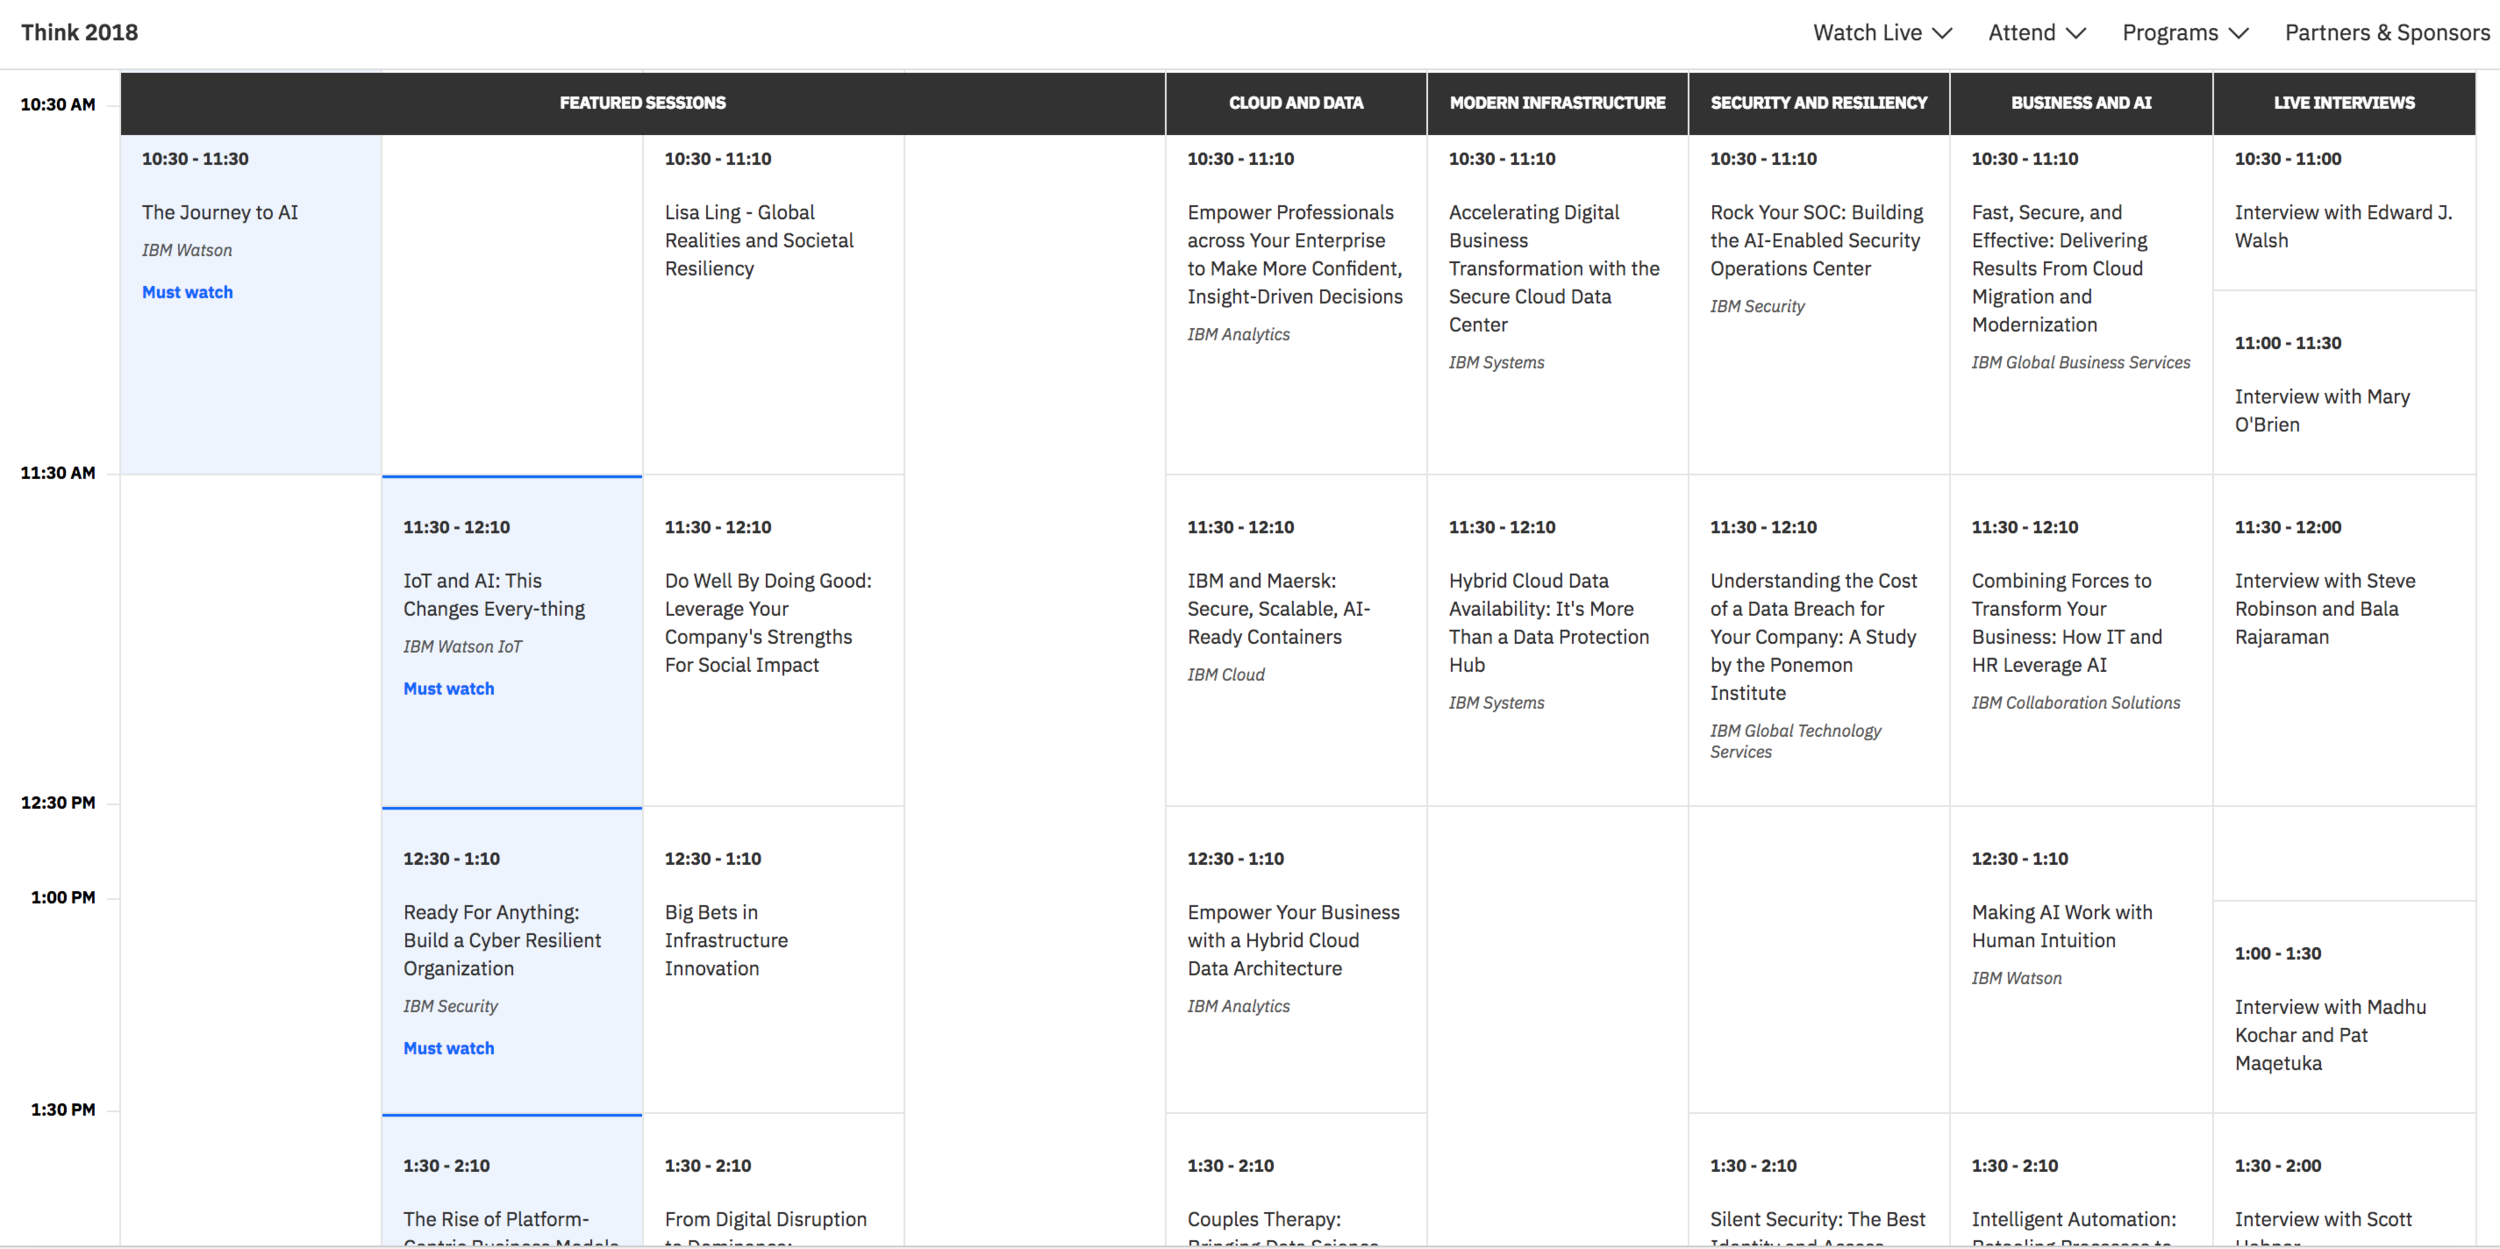2500x1249 pixels.
Task: Open Interview with Steve Robinson and Bala Rajaraman
Action: click(2325, 608)
